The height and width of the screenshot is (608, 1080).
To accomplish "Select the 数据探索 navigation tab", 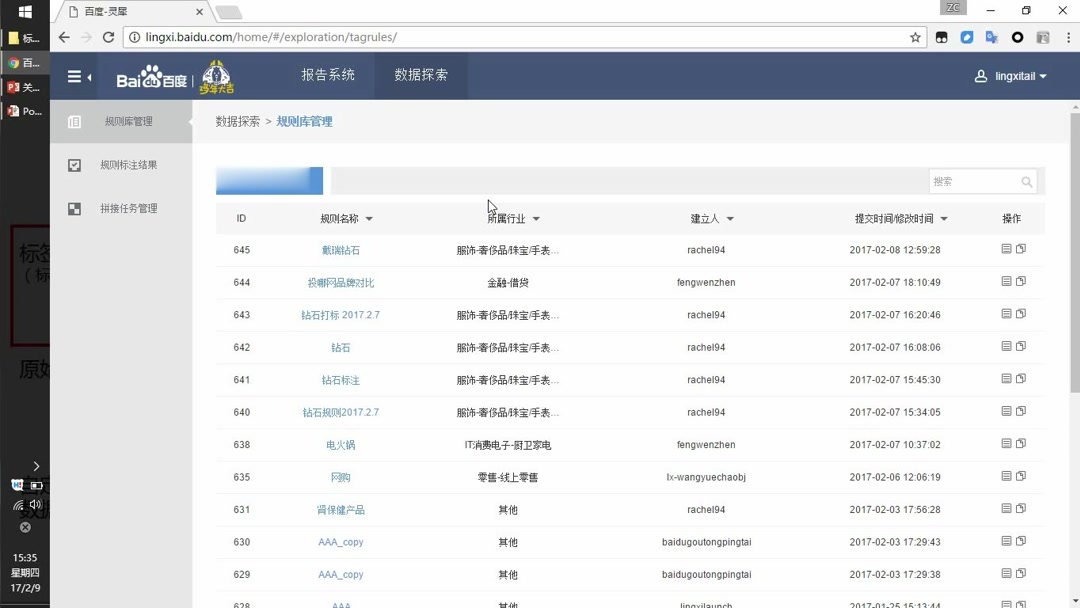I will tap(420, 75).
